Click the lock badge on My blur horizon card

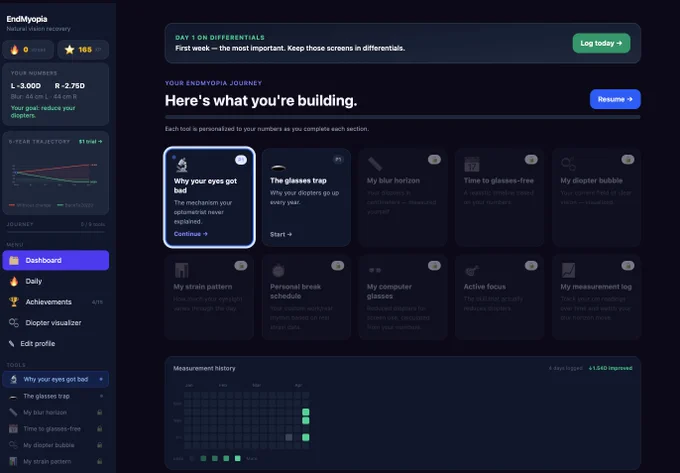coord(434,160)
